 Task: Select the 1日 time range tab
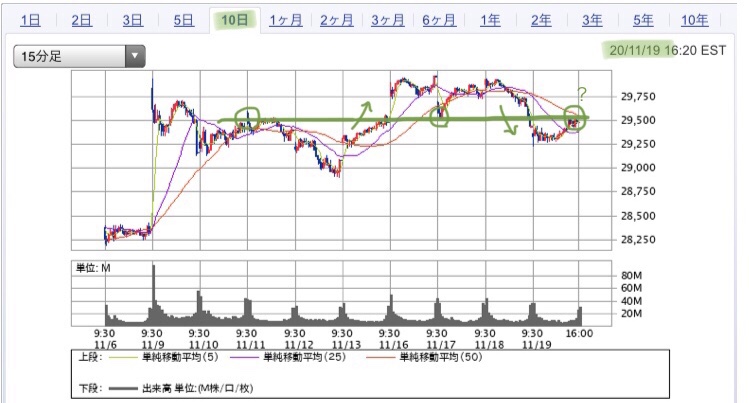(x=31, y=20)
